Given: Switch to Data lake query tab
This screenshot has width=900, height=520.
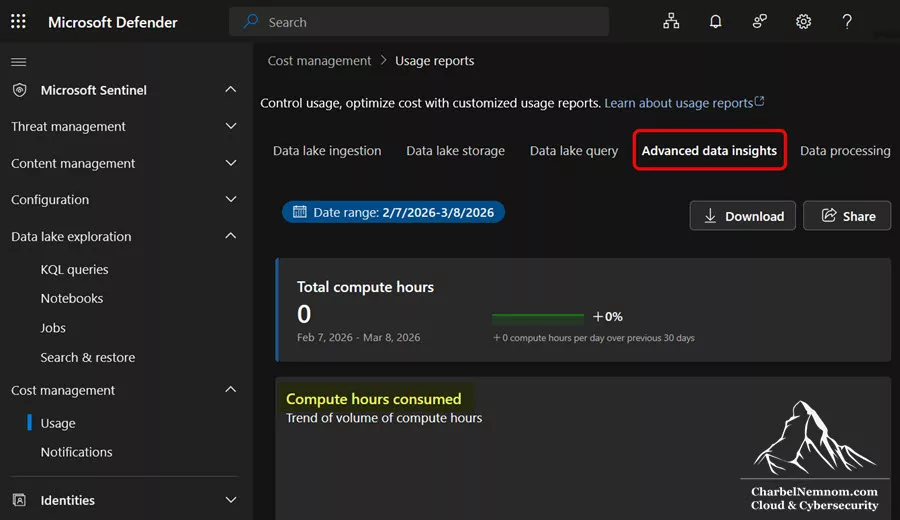Looking at the screenshot, I should coord(573,151).
